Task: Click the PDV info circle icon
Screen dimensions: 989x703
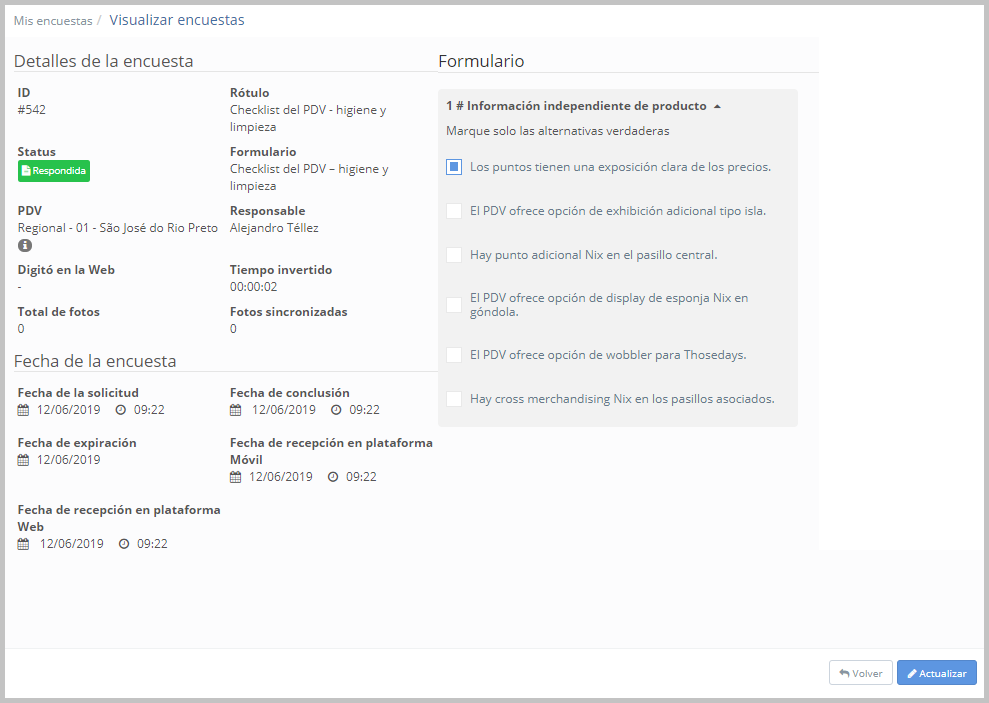Action: click(x=25, y=245)
